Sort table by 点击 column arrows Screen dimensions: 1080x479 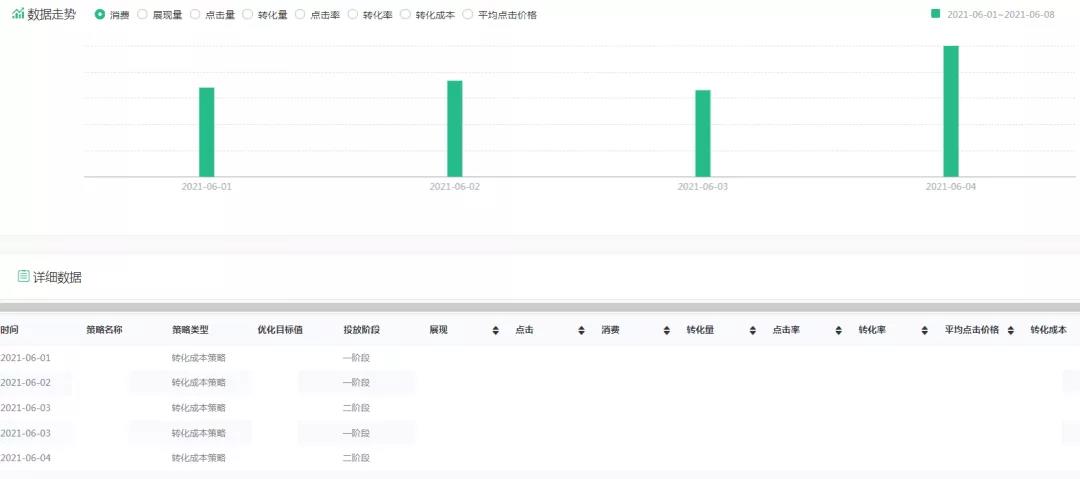point(581,330)
